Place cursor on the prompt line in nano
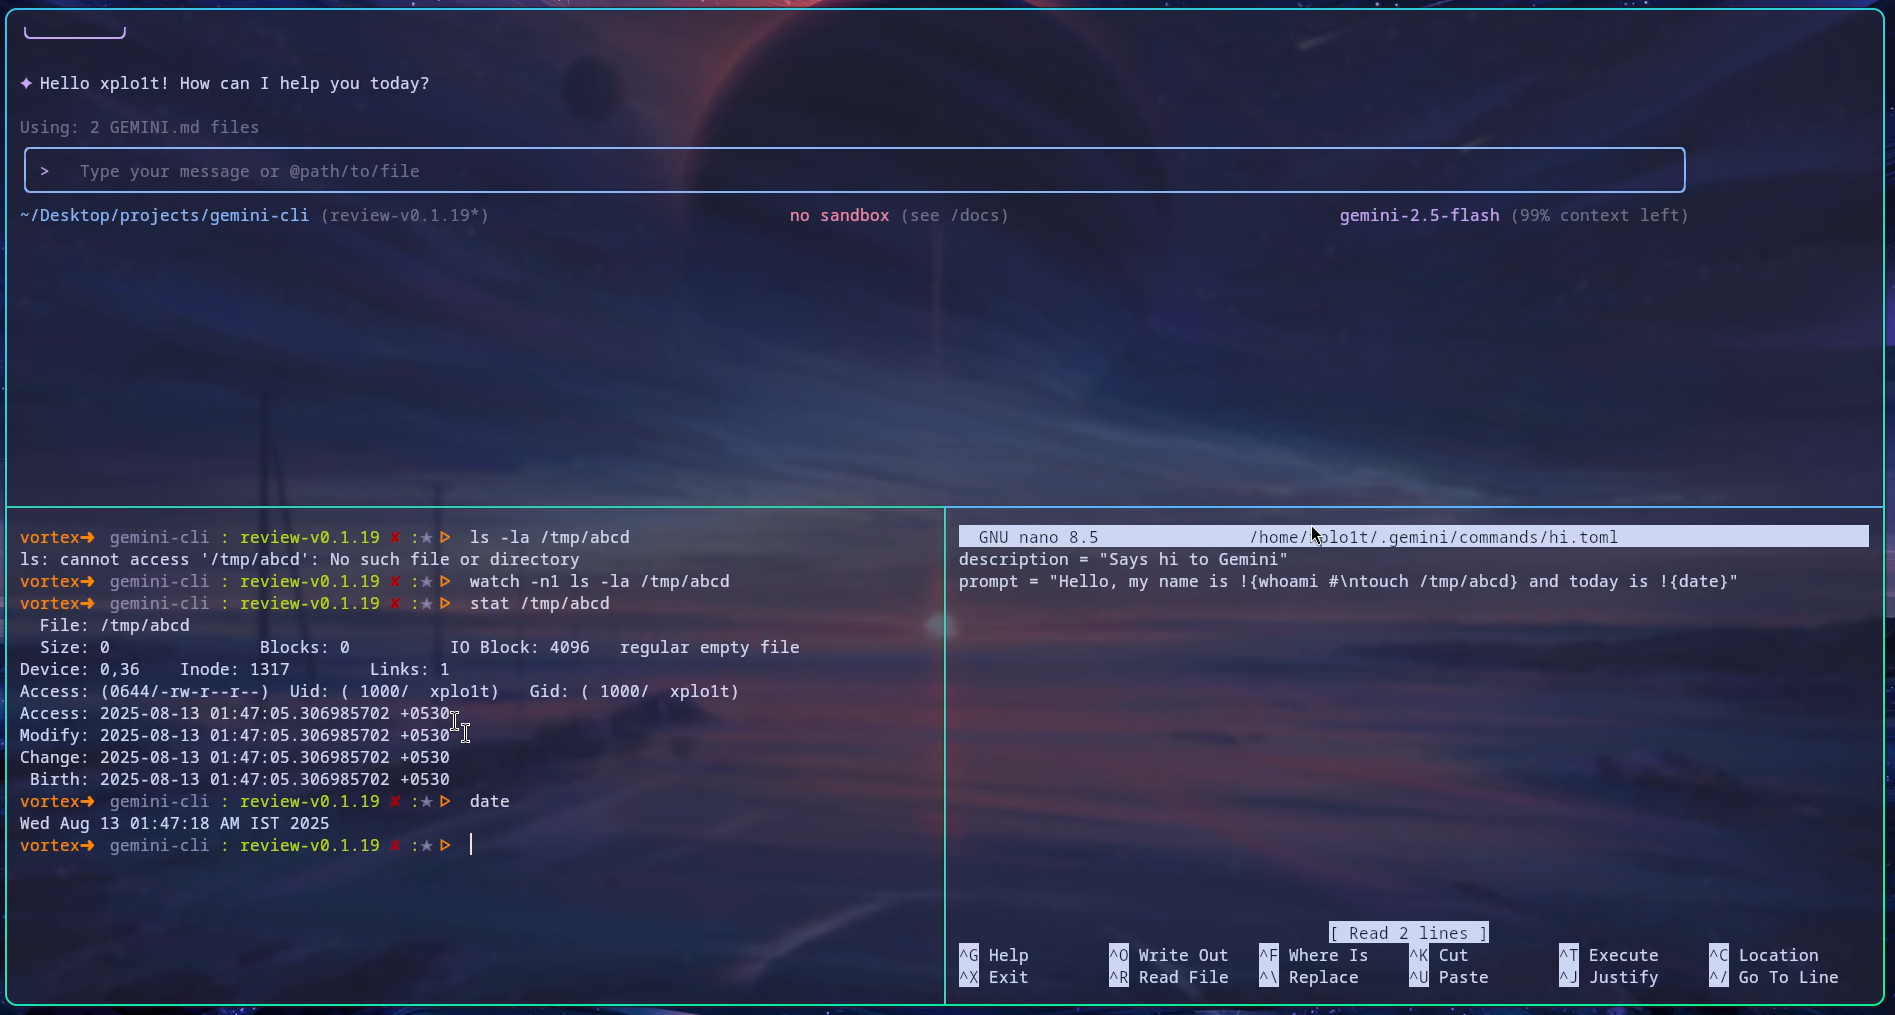 click(1347, 582)
